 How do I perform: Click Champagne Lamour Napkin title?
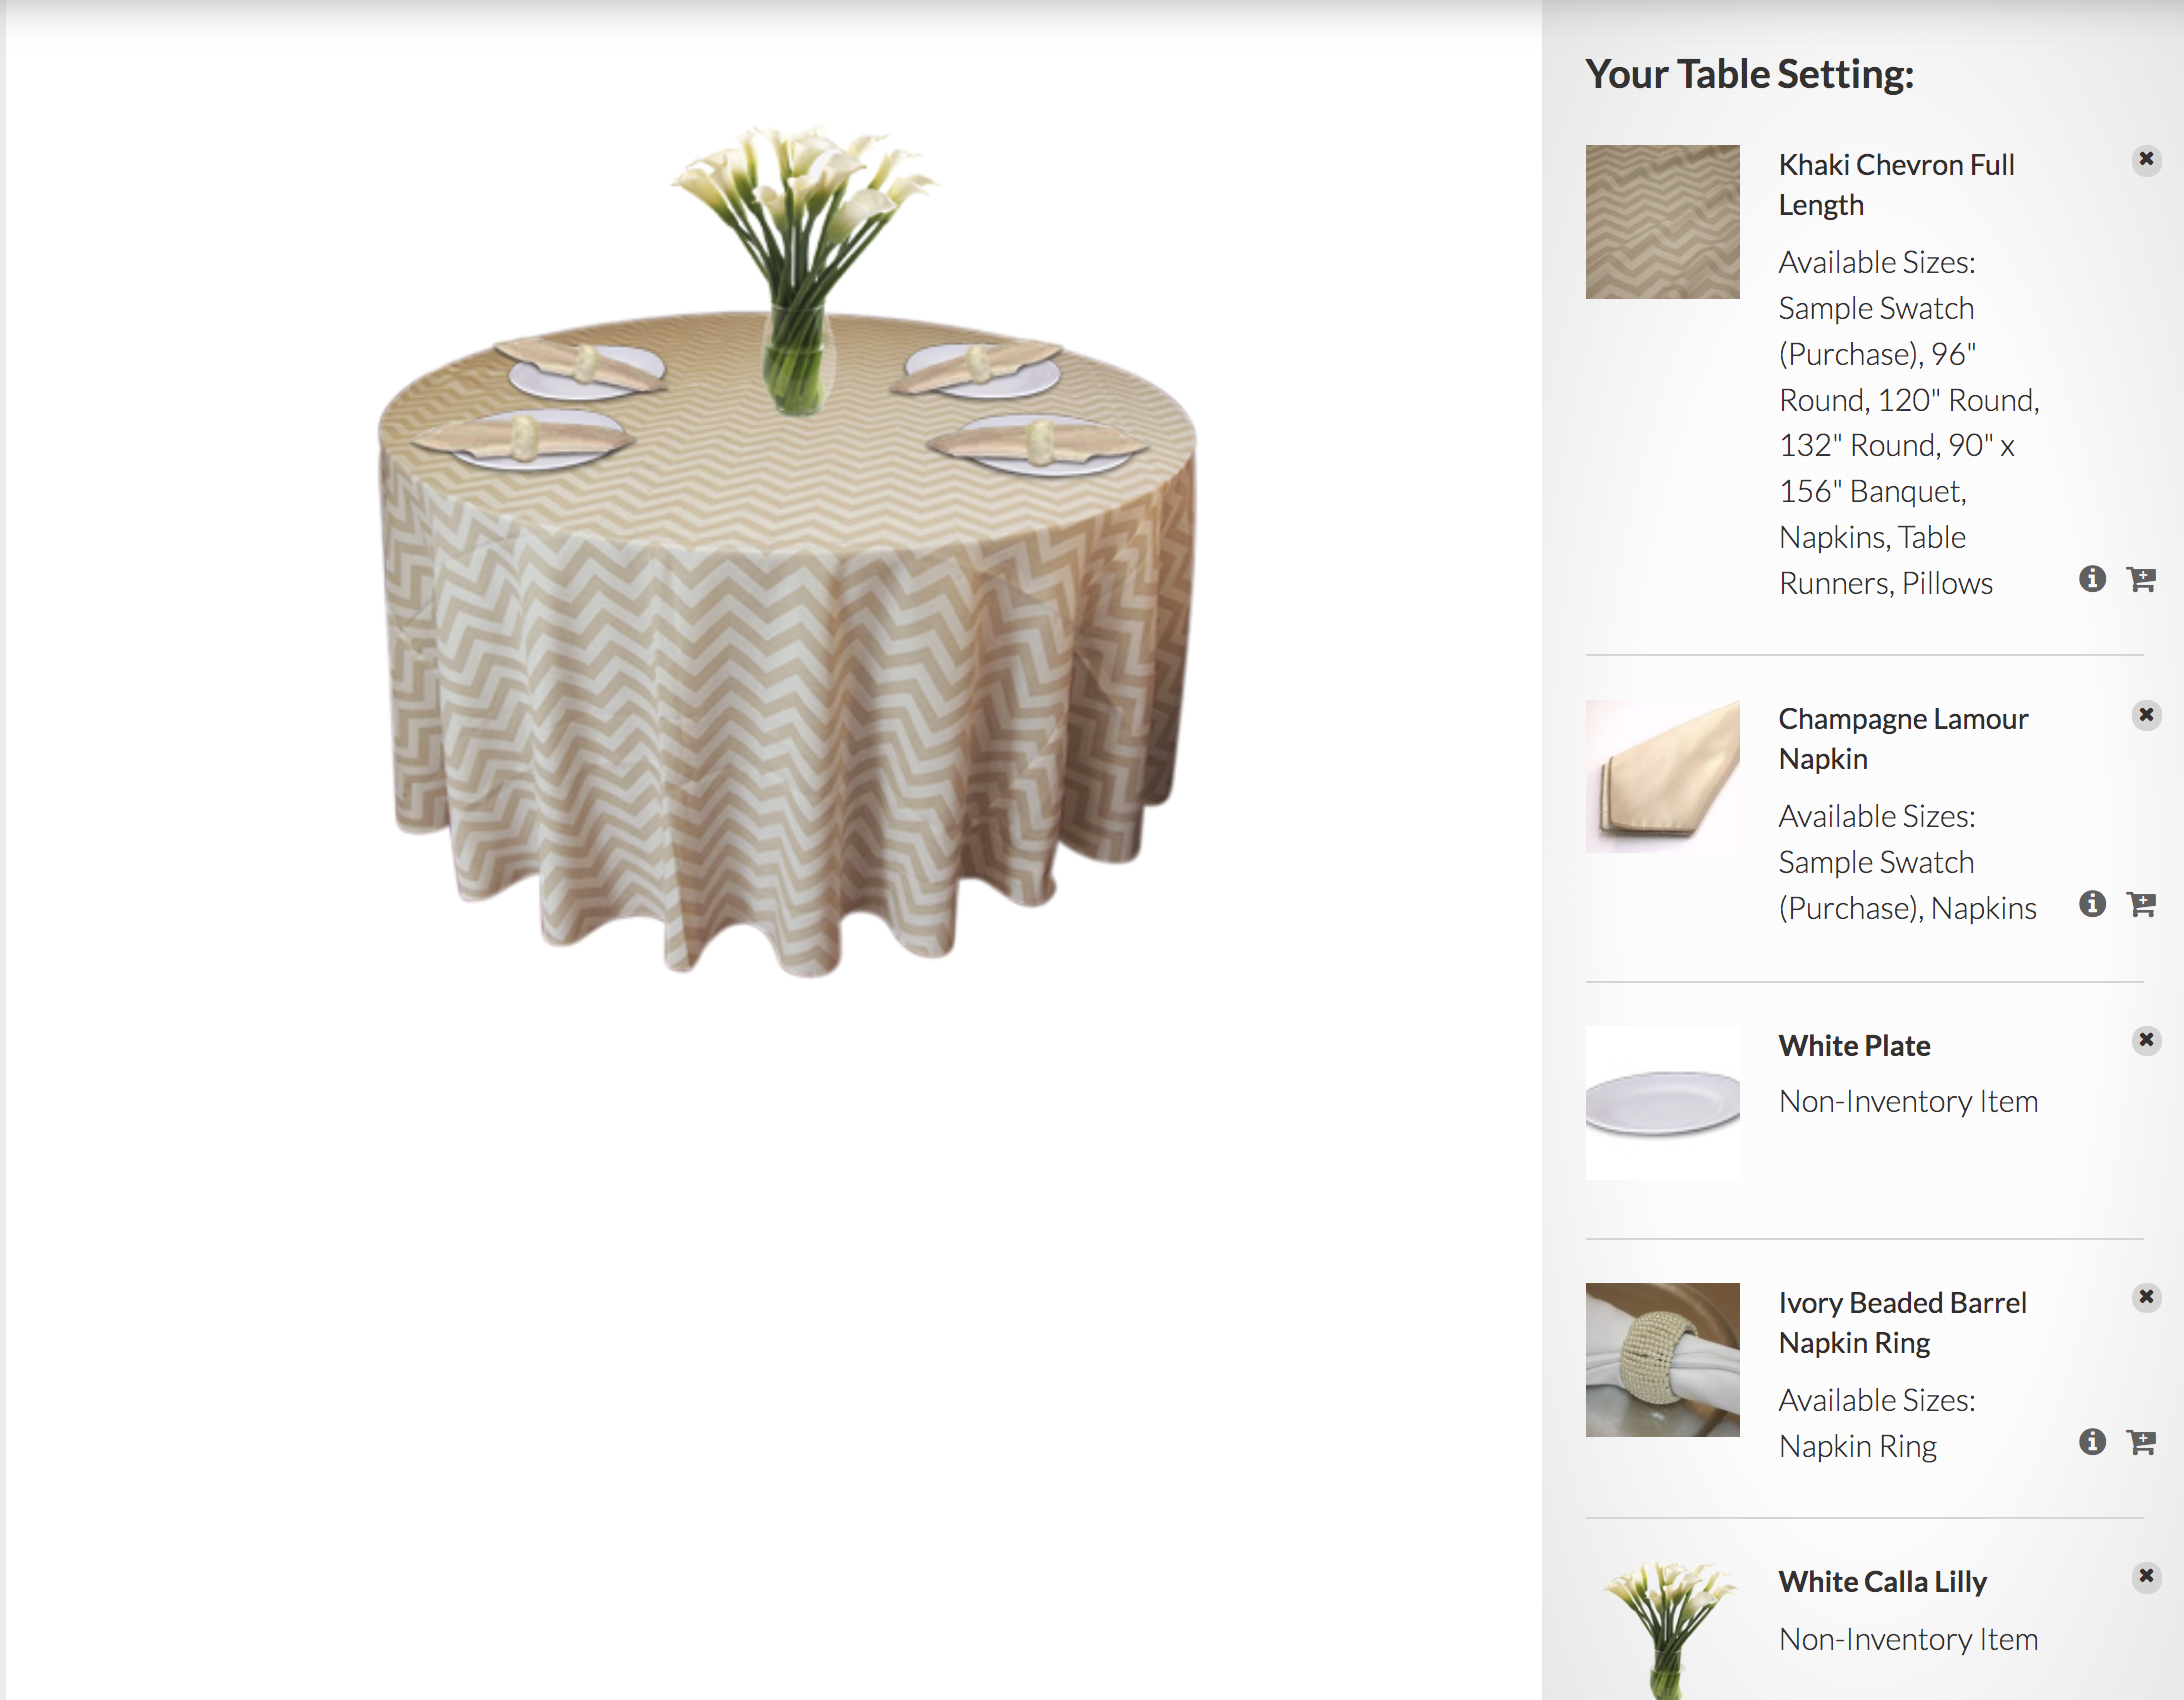(1903, 739)
